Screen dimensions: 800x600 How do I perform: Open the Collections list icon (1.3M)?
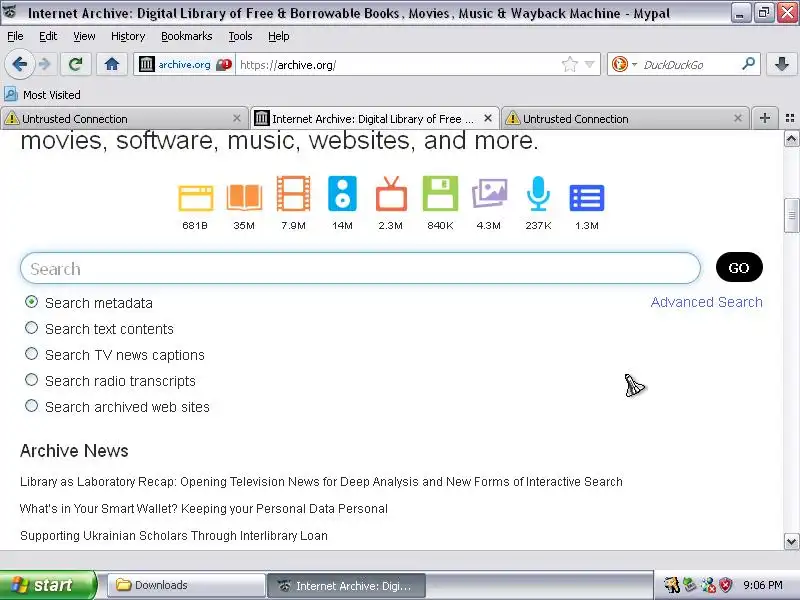click(587, 198)
